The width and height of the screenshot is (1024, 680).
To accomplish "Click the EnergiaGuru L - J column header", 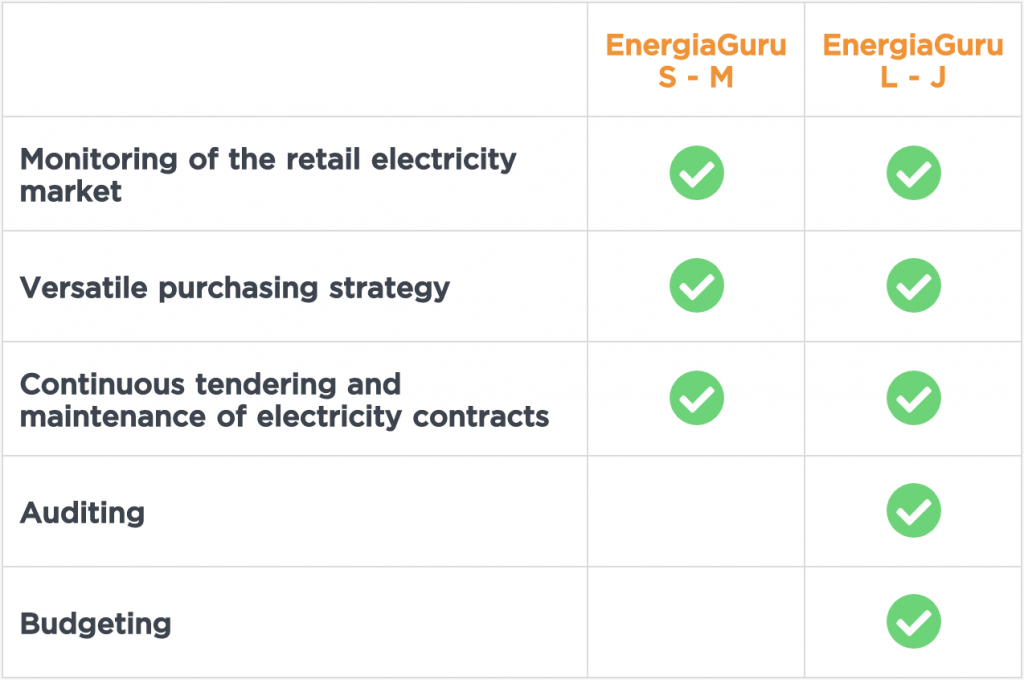I will (913, 61).
